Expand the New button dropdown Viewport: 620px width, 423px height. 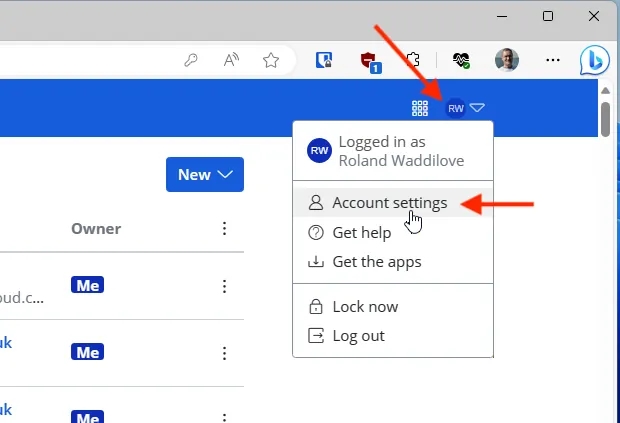tap(205, 174)
